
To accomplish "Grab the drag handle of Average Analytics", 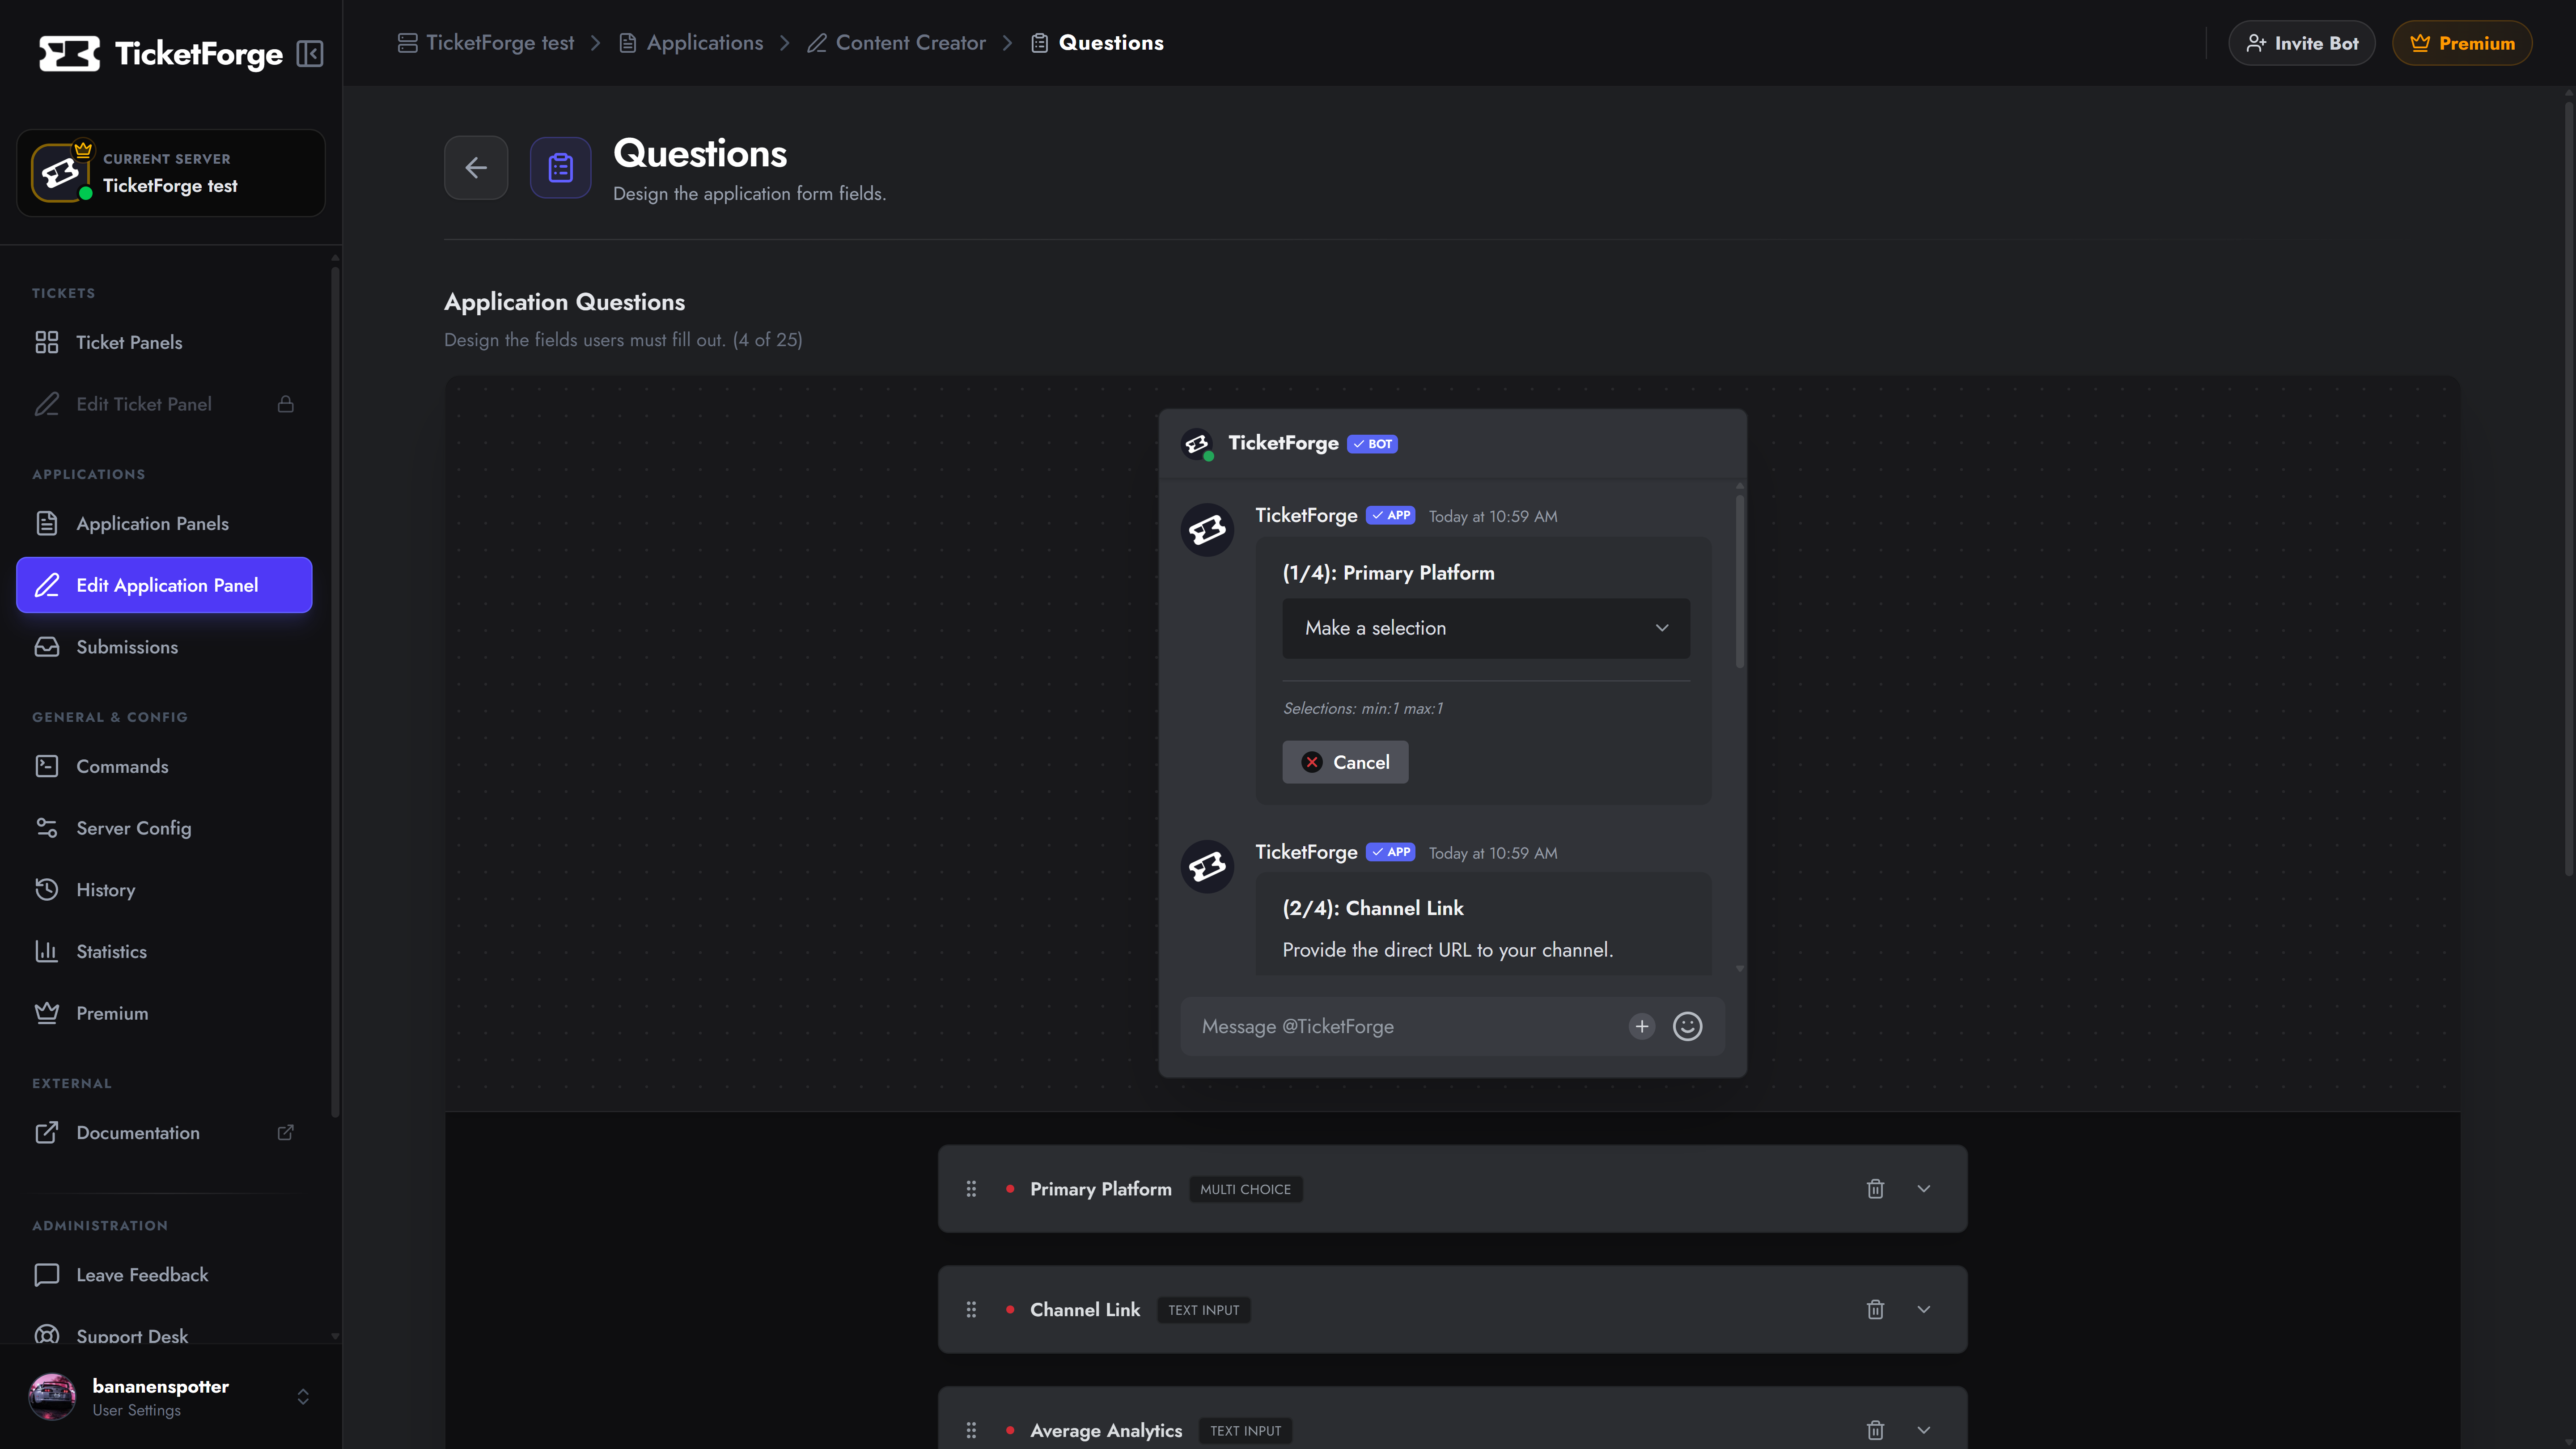I will point(971,1430).
